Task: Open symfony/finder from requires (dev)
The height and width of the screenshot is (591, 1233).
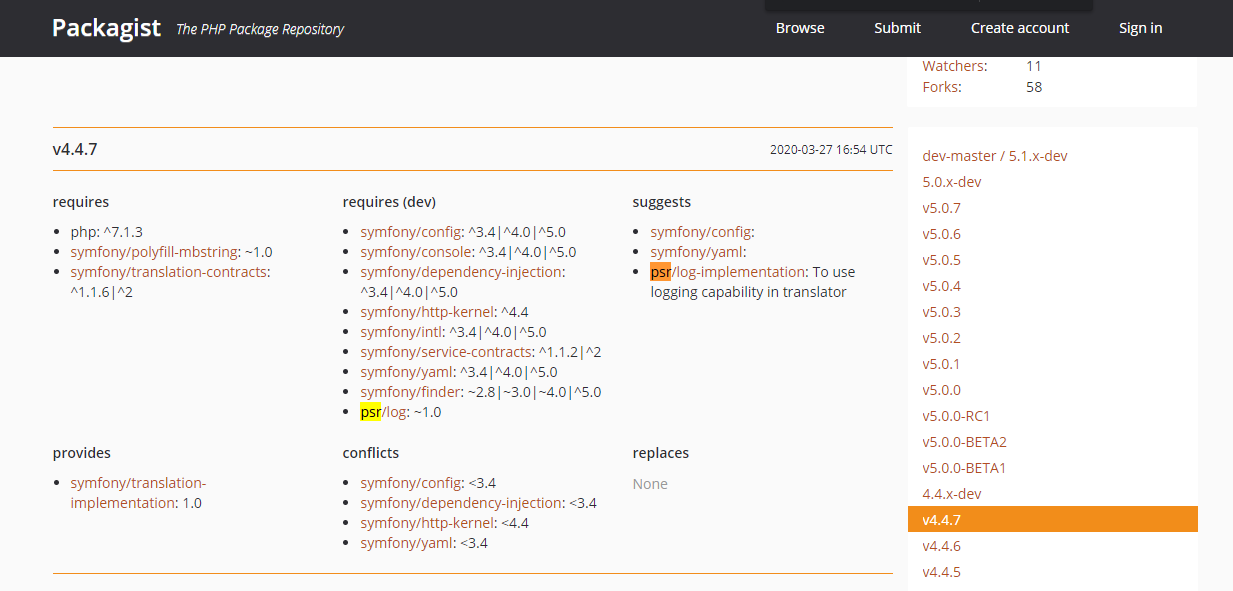Action: click(411, 391)
